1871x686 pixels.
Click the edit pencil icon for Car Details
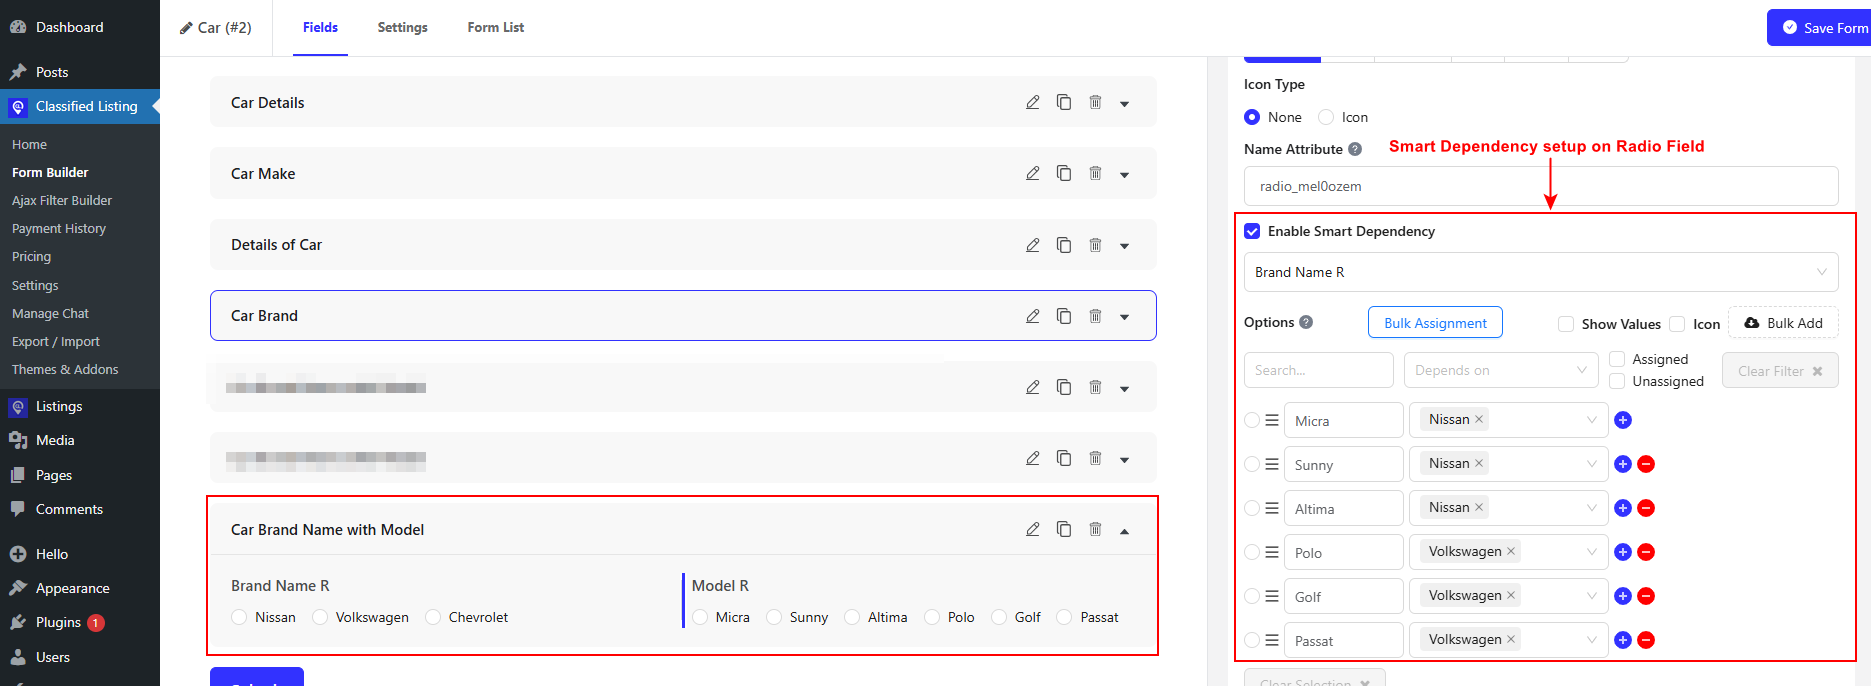click(x=1033, y=102)
